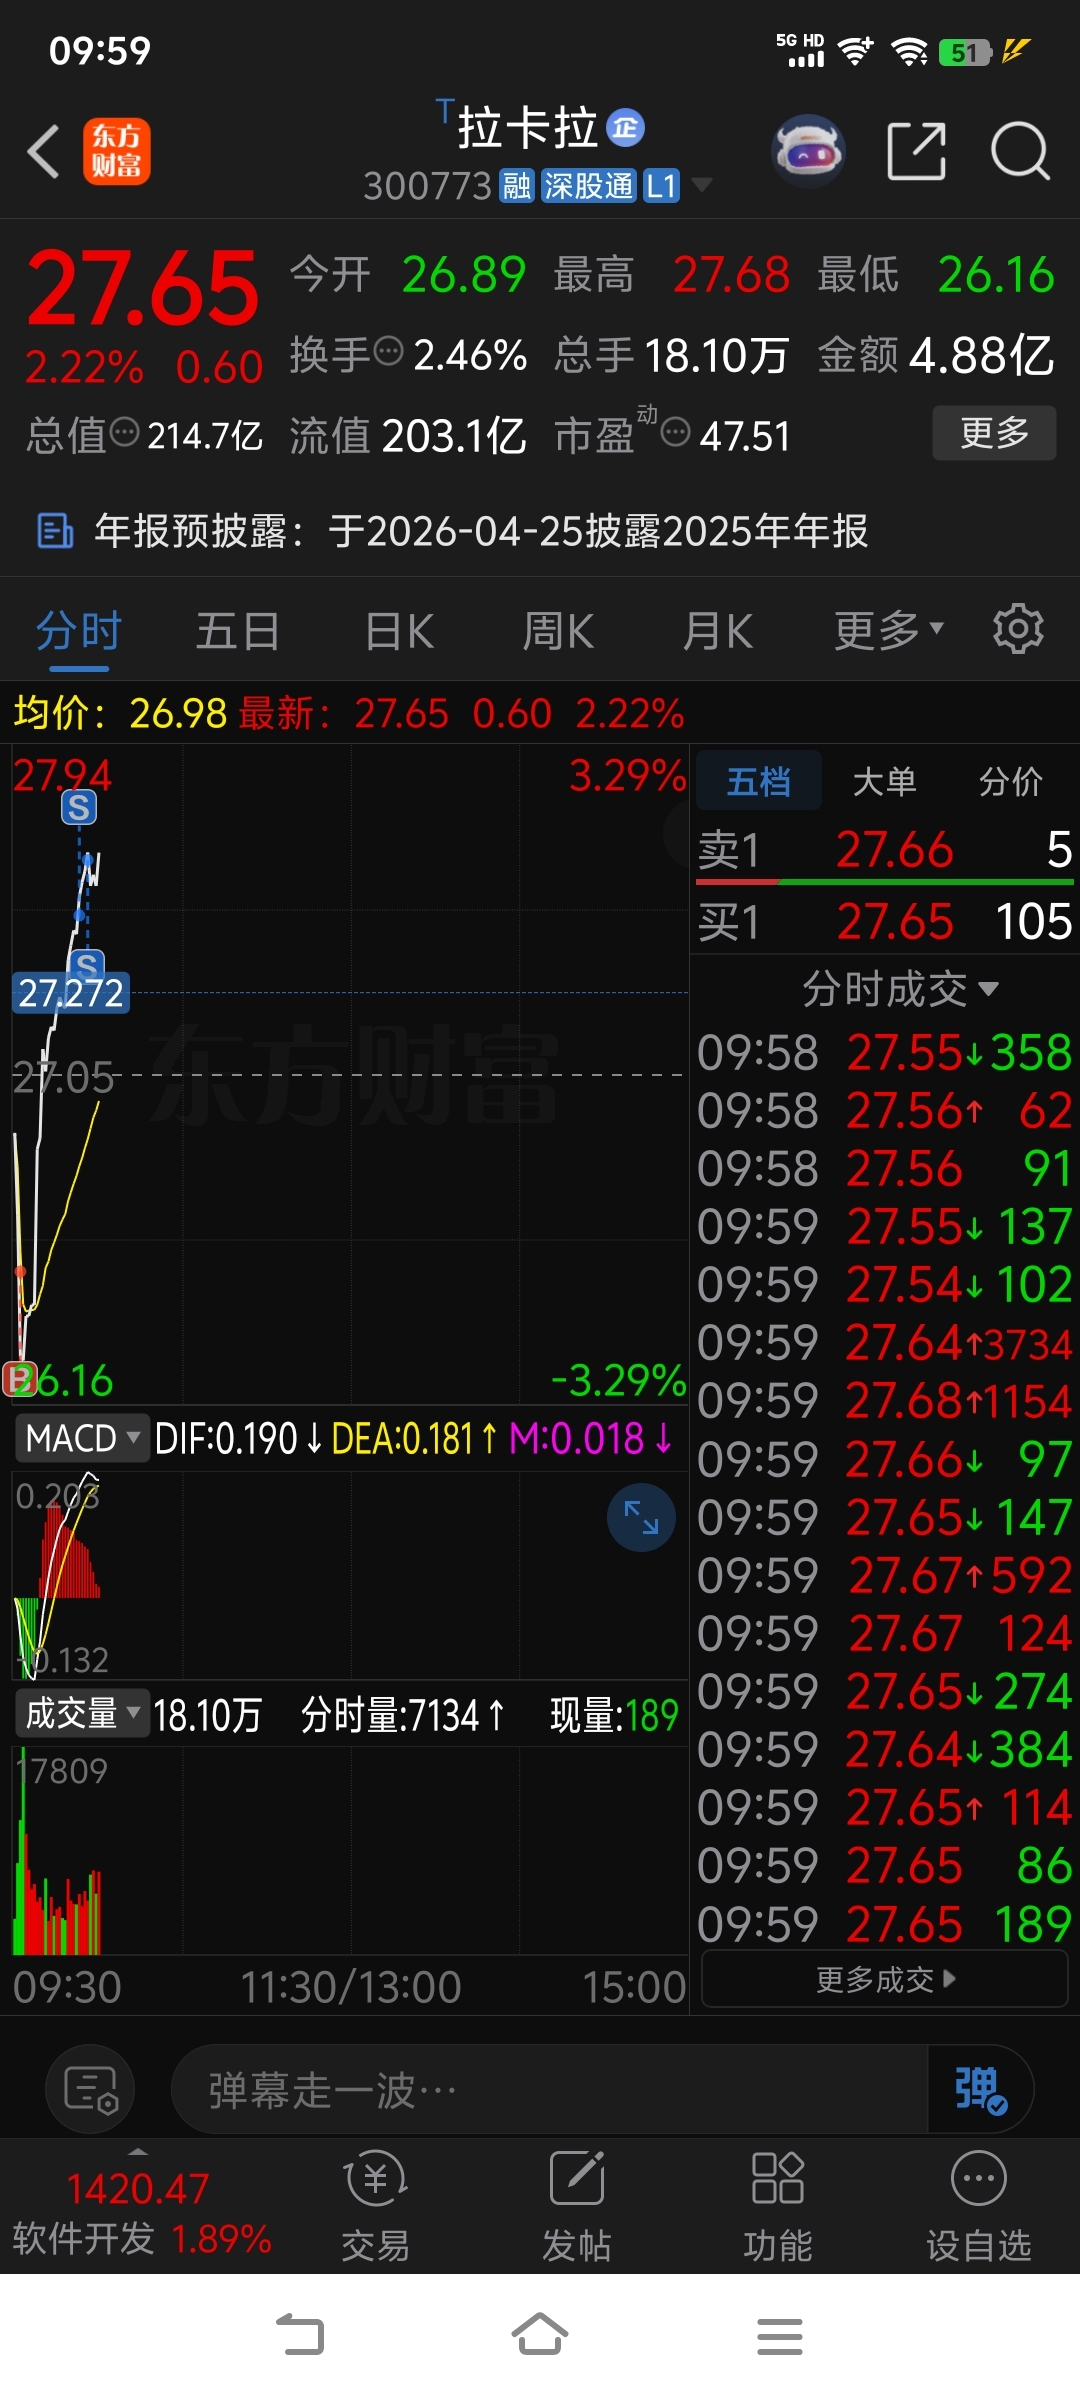This screenshot has width=1080, height=2400.
Task: Tap 交易 trade icon
Action: pyautogui.click(x=376, y=2206)
